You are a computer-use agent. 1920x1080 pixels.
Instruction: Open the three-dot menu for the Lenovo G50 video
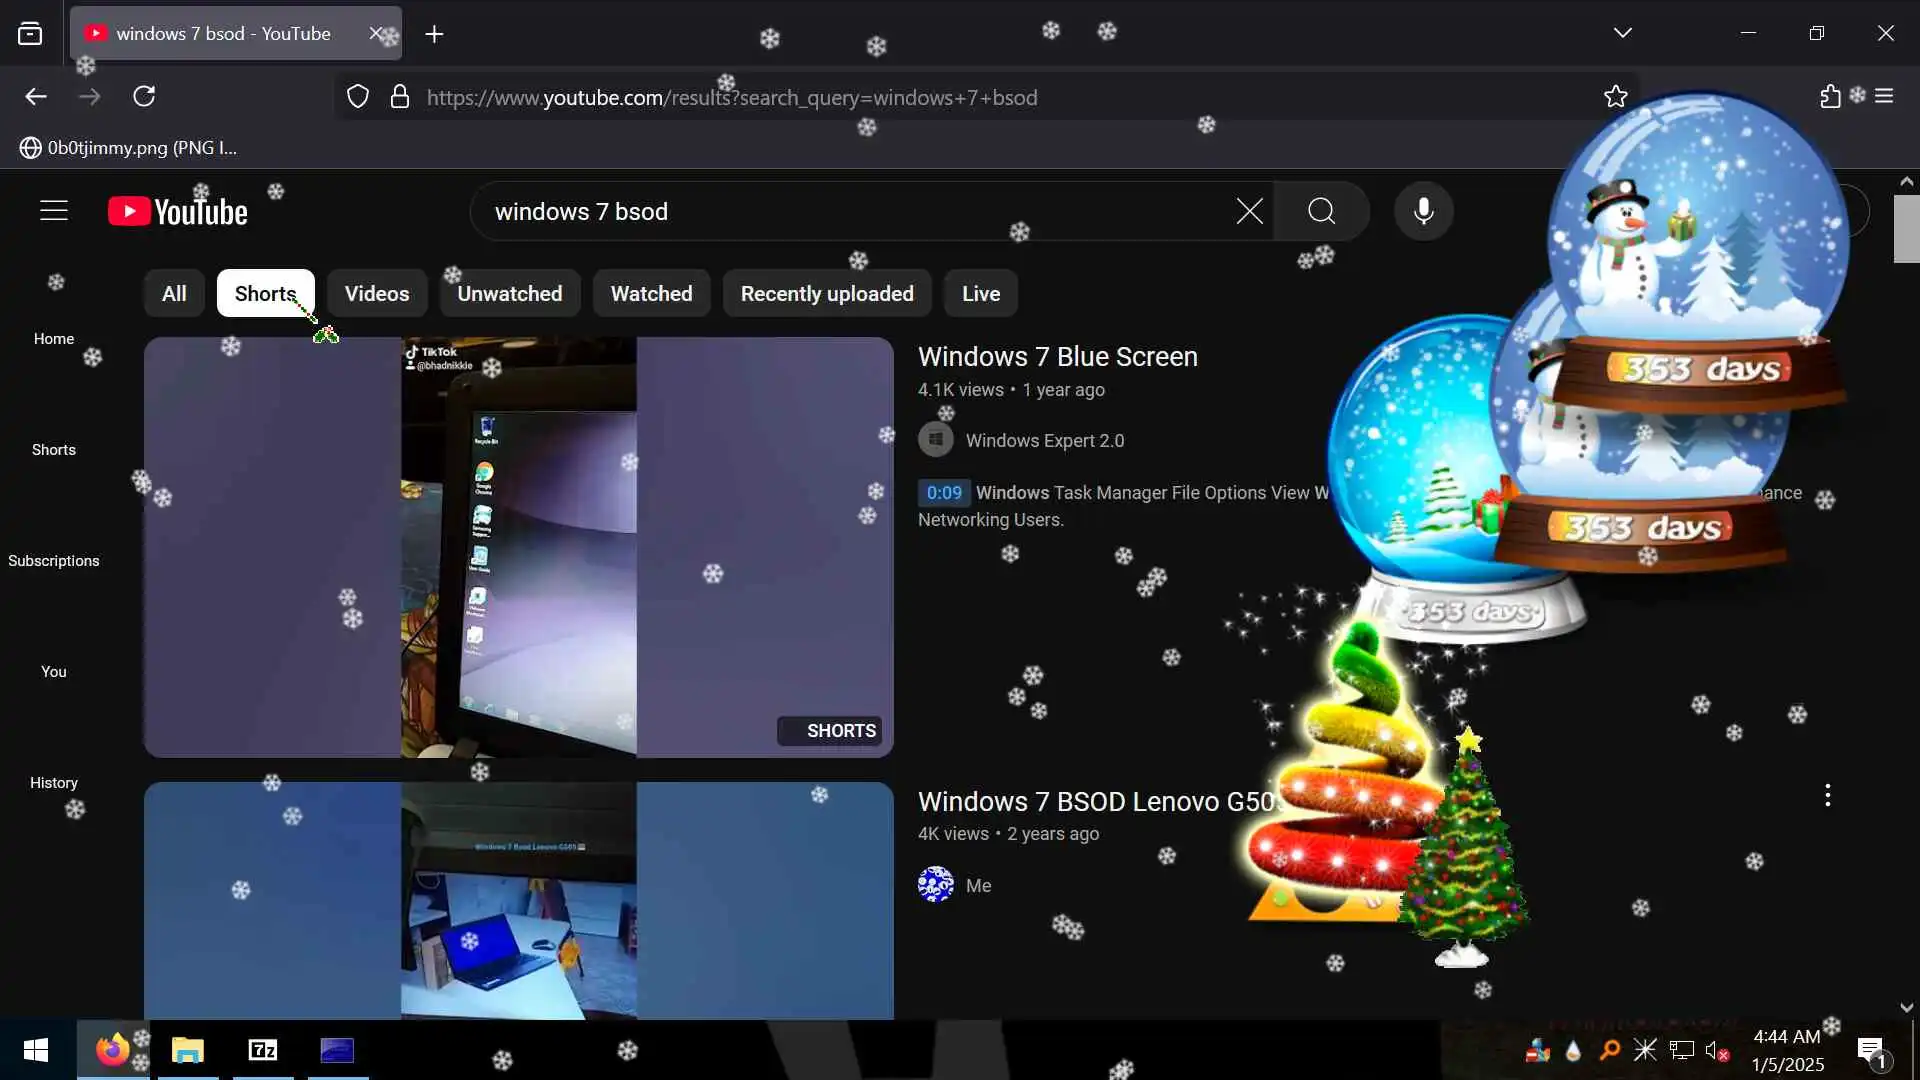point(1827,796)
